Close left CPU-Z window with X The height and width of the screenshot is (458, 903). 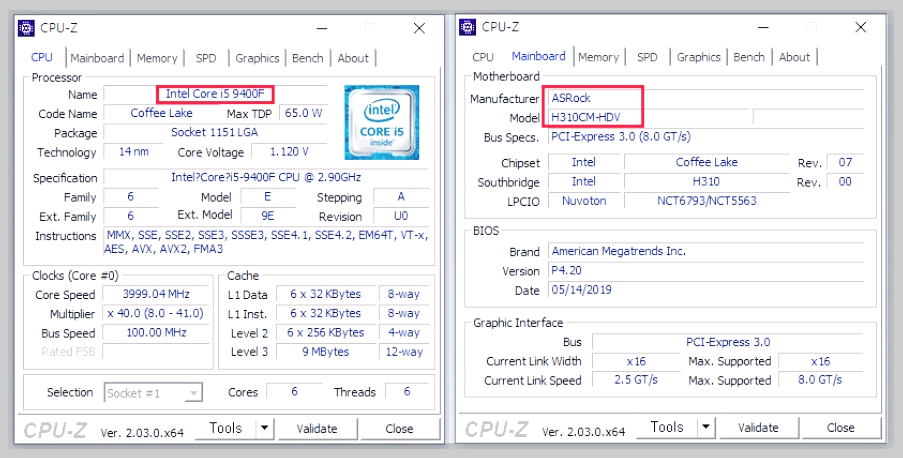pyautogui.click(x=419, y=28)
